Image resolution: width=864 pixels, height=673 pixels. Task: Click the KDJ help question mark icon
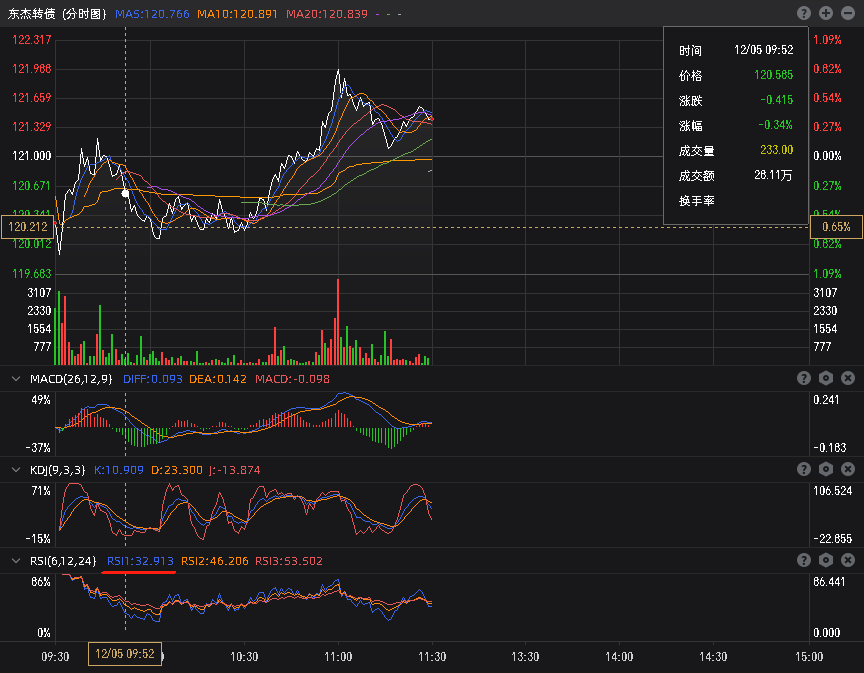coord(803,468)
